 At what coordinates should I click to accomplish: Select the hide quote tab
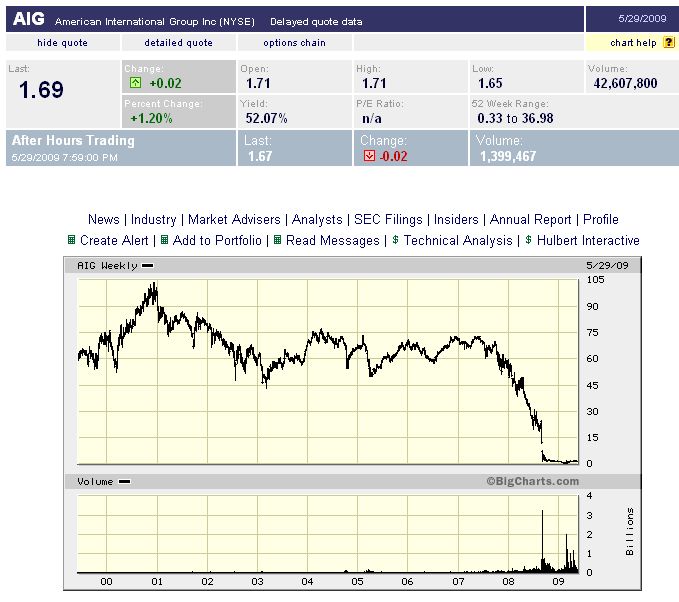(x=62, y=43)
